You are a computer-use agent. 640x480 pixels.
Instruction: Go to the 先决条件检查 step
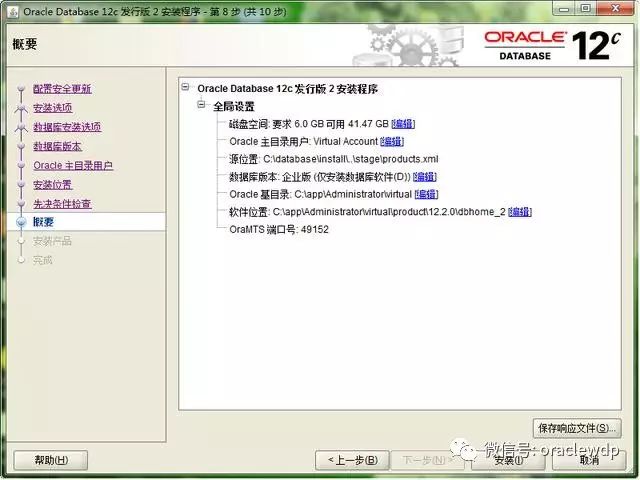tap(62, 204)
